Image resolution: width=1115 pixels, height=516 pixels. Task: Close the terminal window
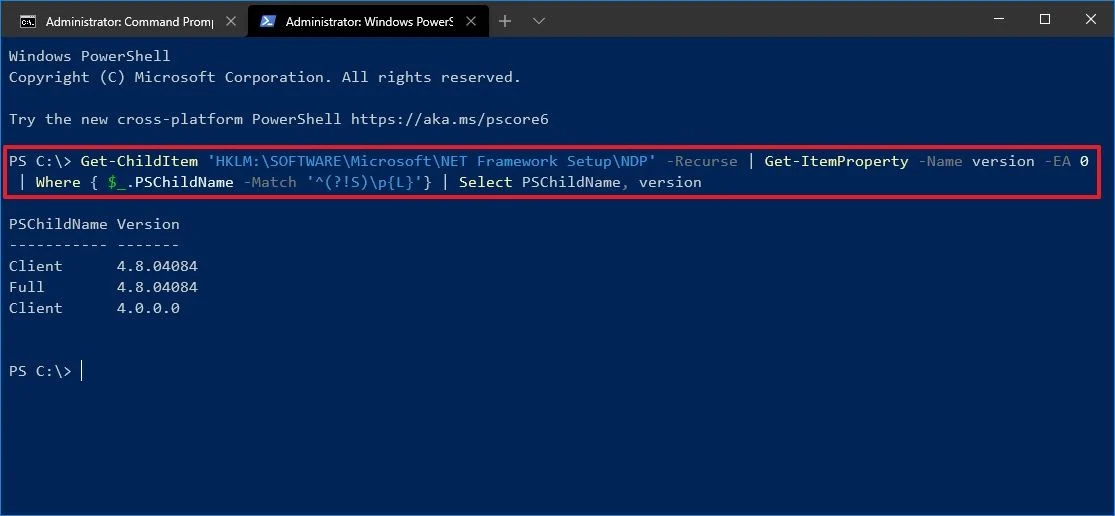1090,20
